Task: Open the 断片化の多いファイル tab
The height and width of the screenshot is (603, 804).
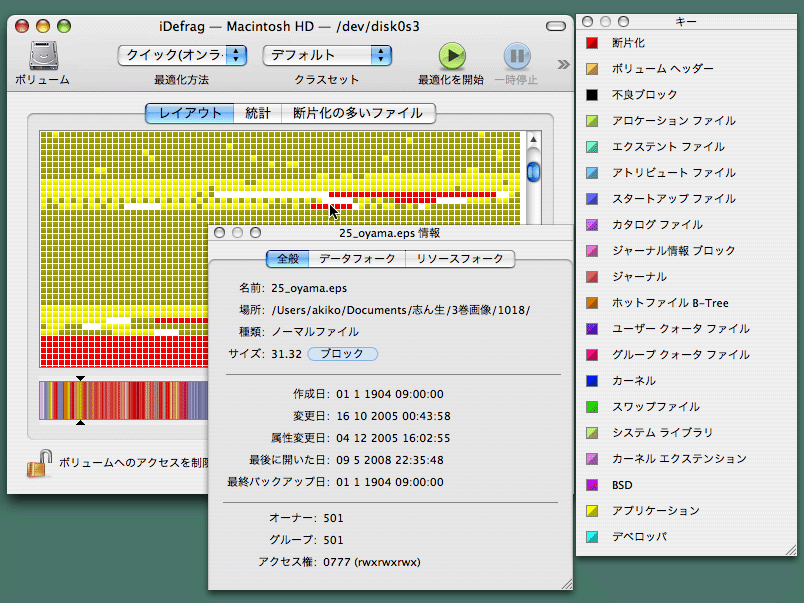Action: [x=358, y=113]
